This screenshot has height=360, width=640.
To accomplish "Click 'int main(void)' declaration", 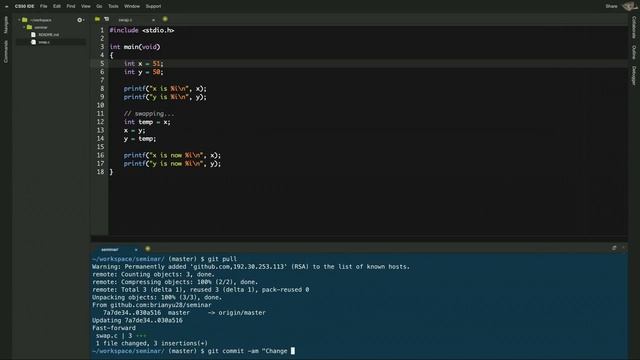I will coord(135,47).
